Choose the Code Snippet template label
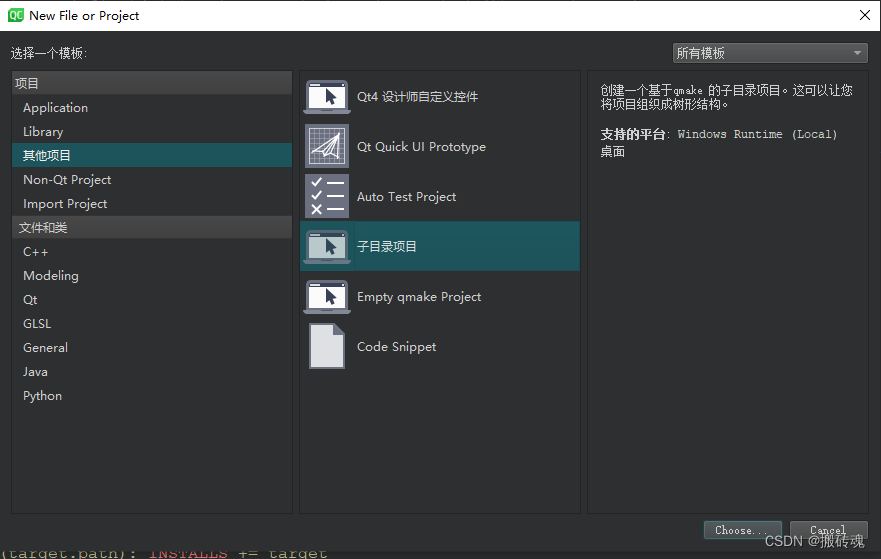881x559 pixels. click(x=397, y=347)
